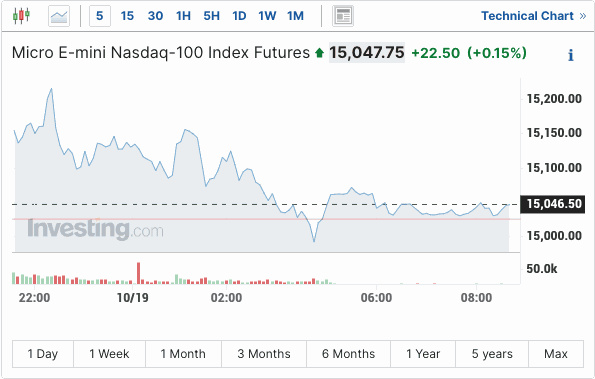This screenshot has height=379, width=595.
Task: Click the 15,150.00 axis label
Action: coord(554,133)
